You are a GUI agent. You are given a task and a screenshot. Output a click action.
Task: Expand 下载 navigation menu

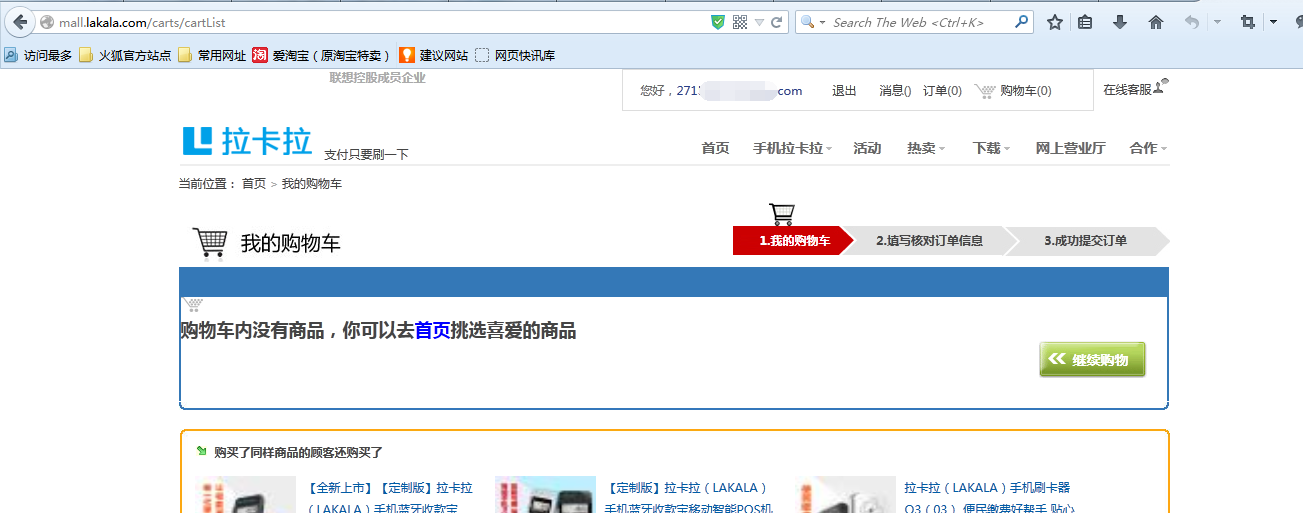(x=991, y=148)
